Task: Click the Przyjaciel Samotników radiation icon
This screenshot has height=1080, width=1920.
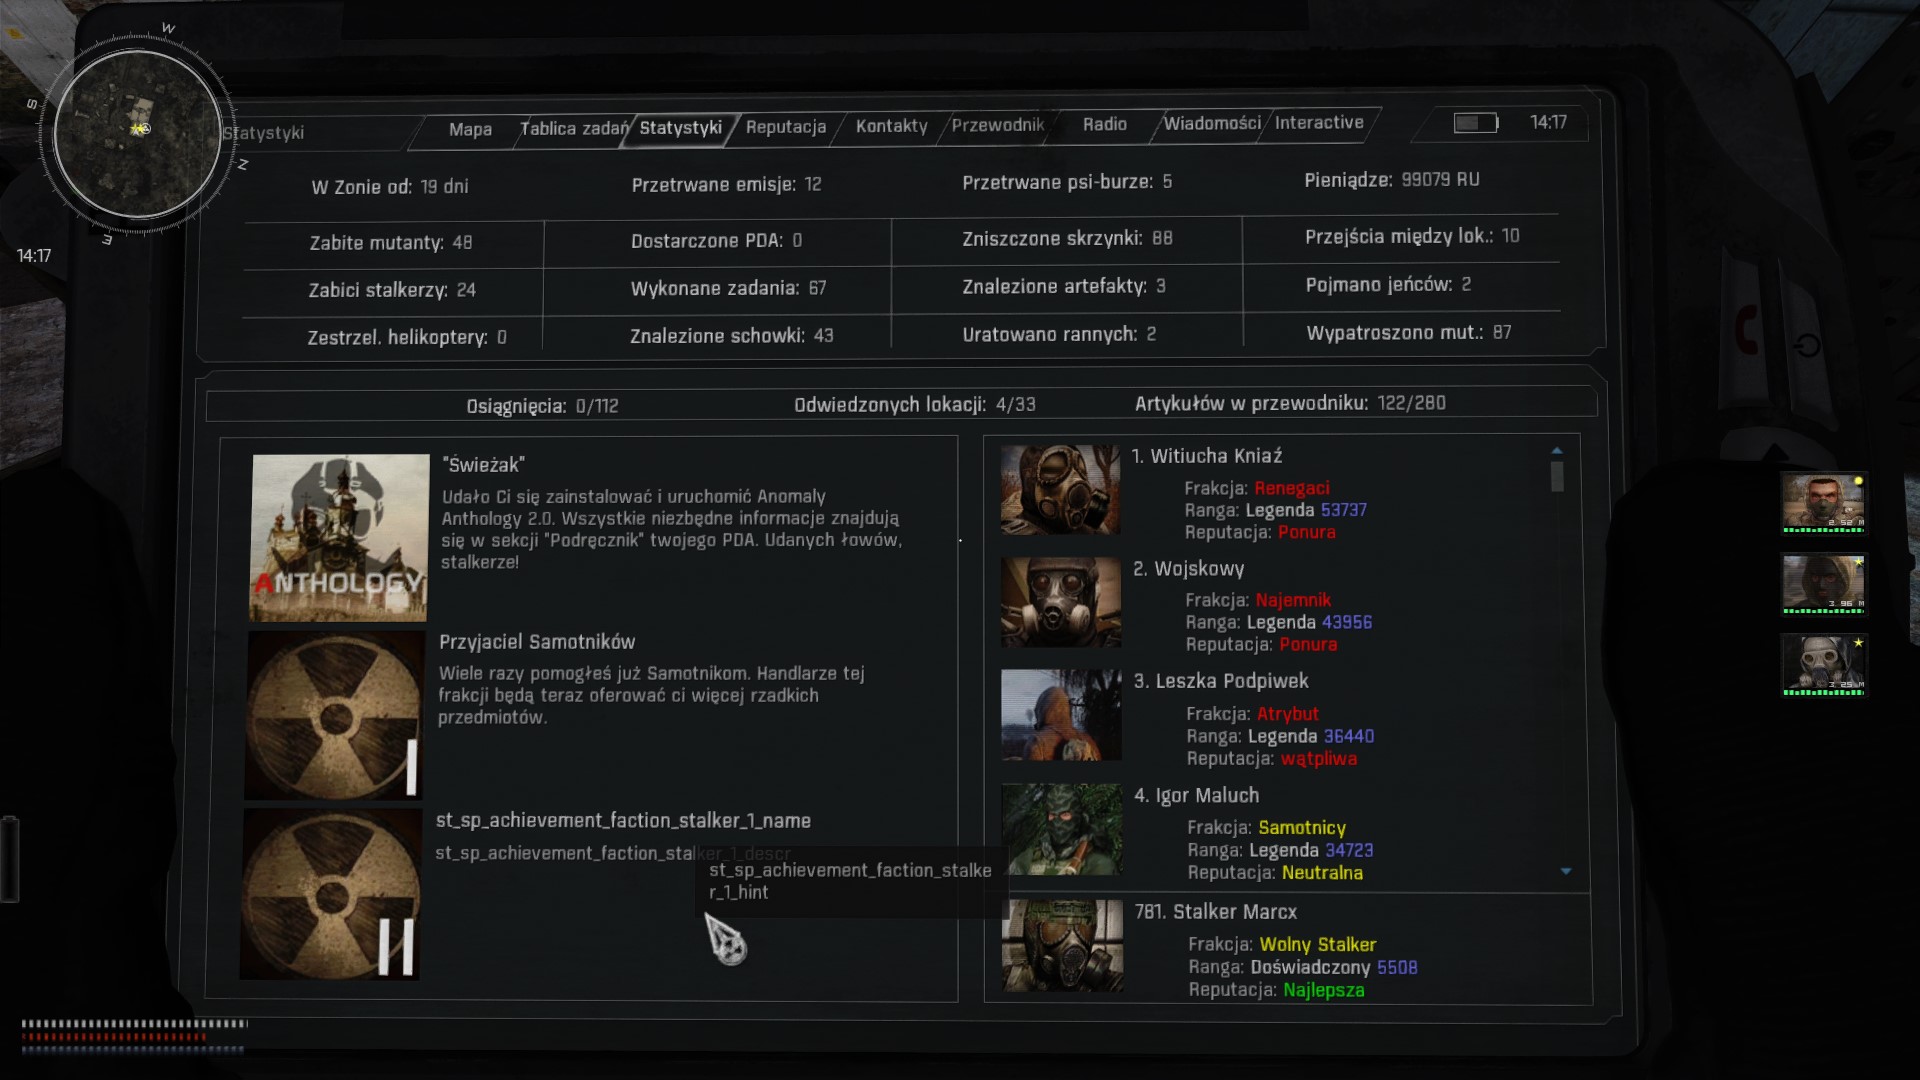Action: [x=334, y=715]
